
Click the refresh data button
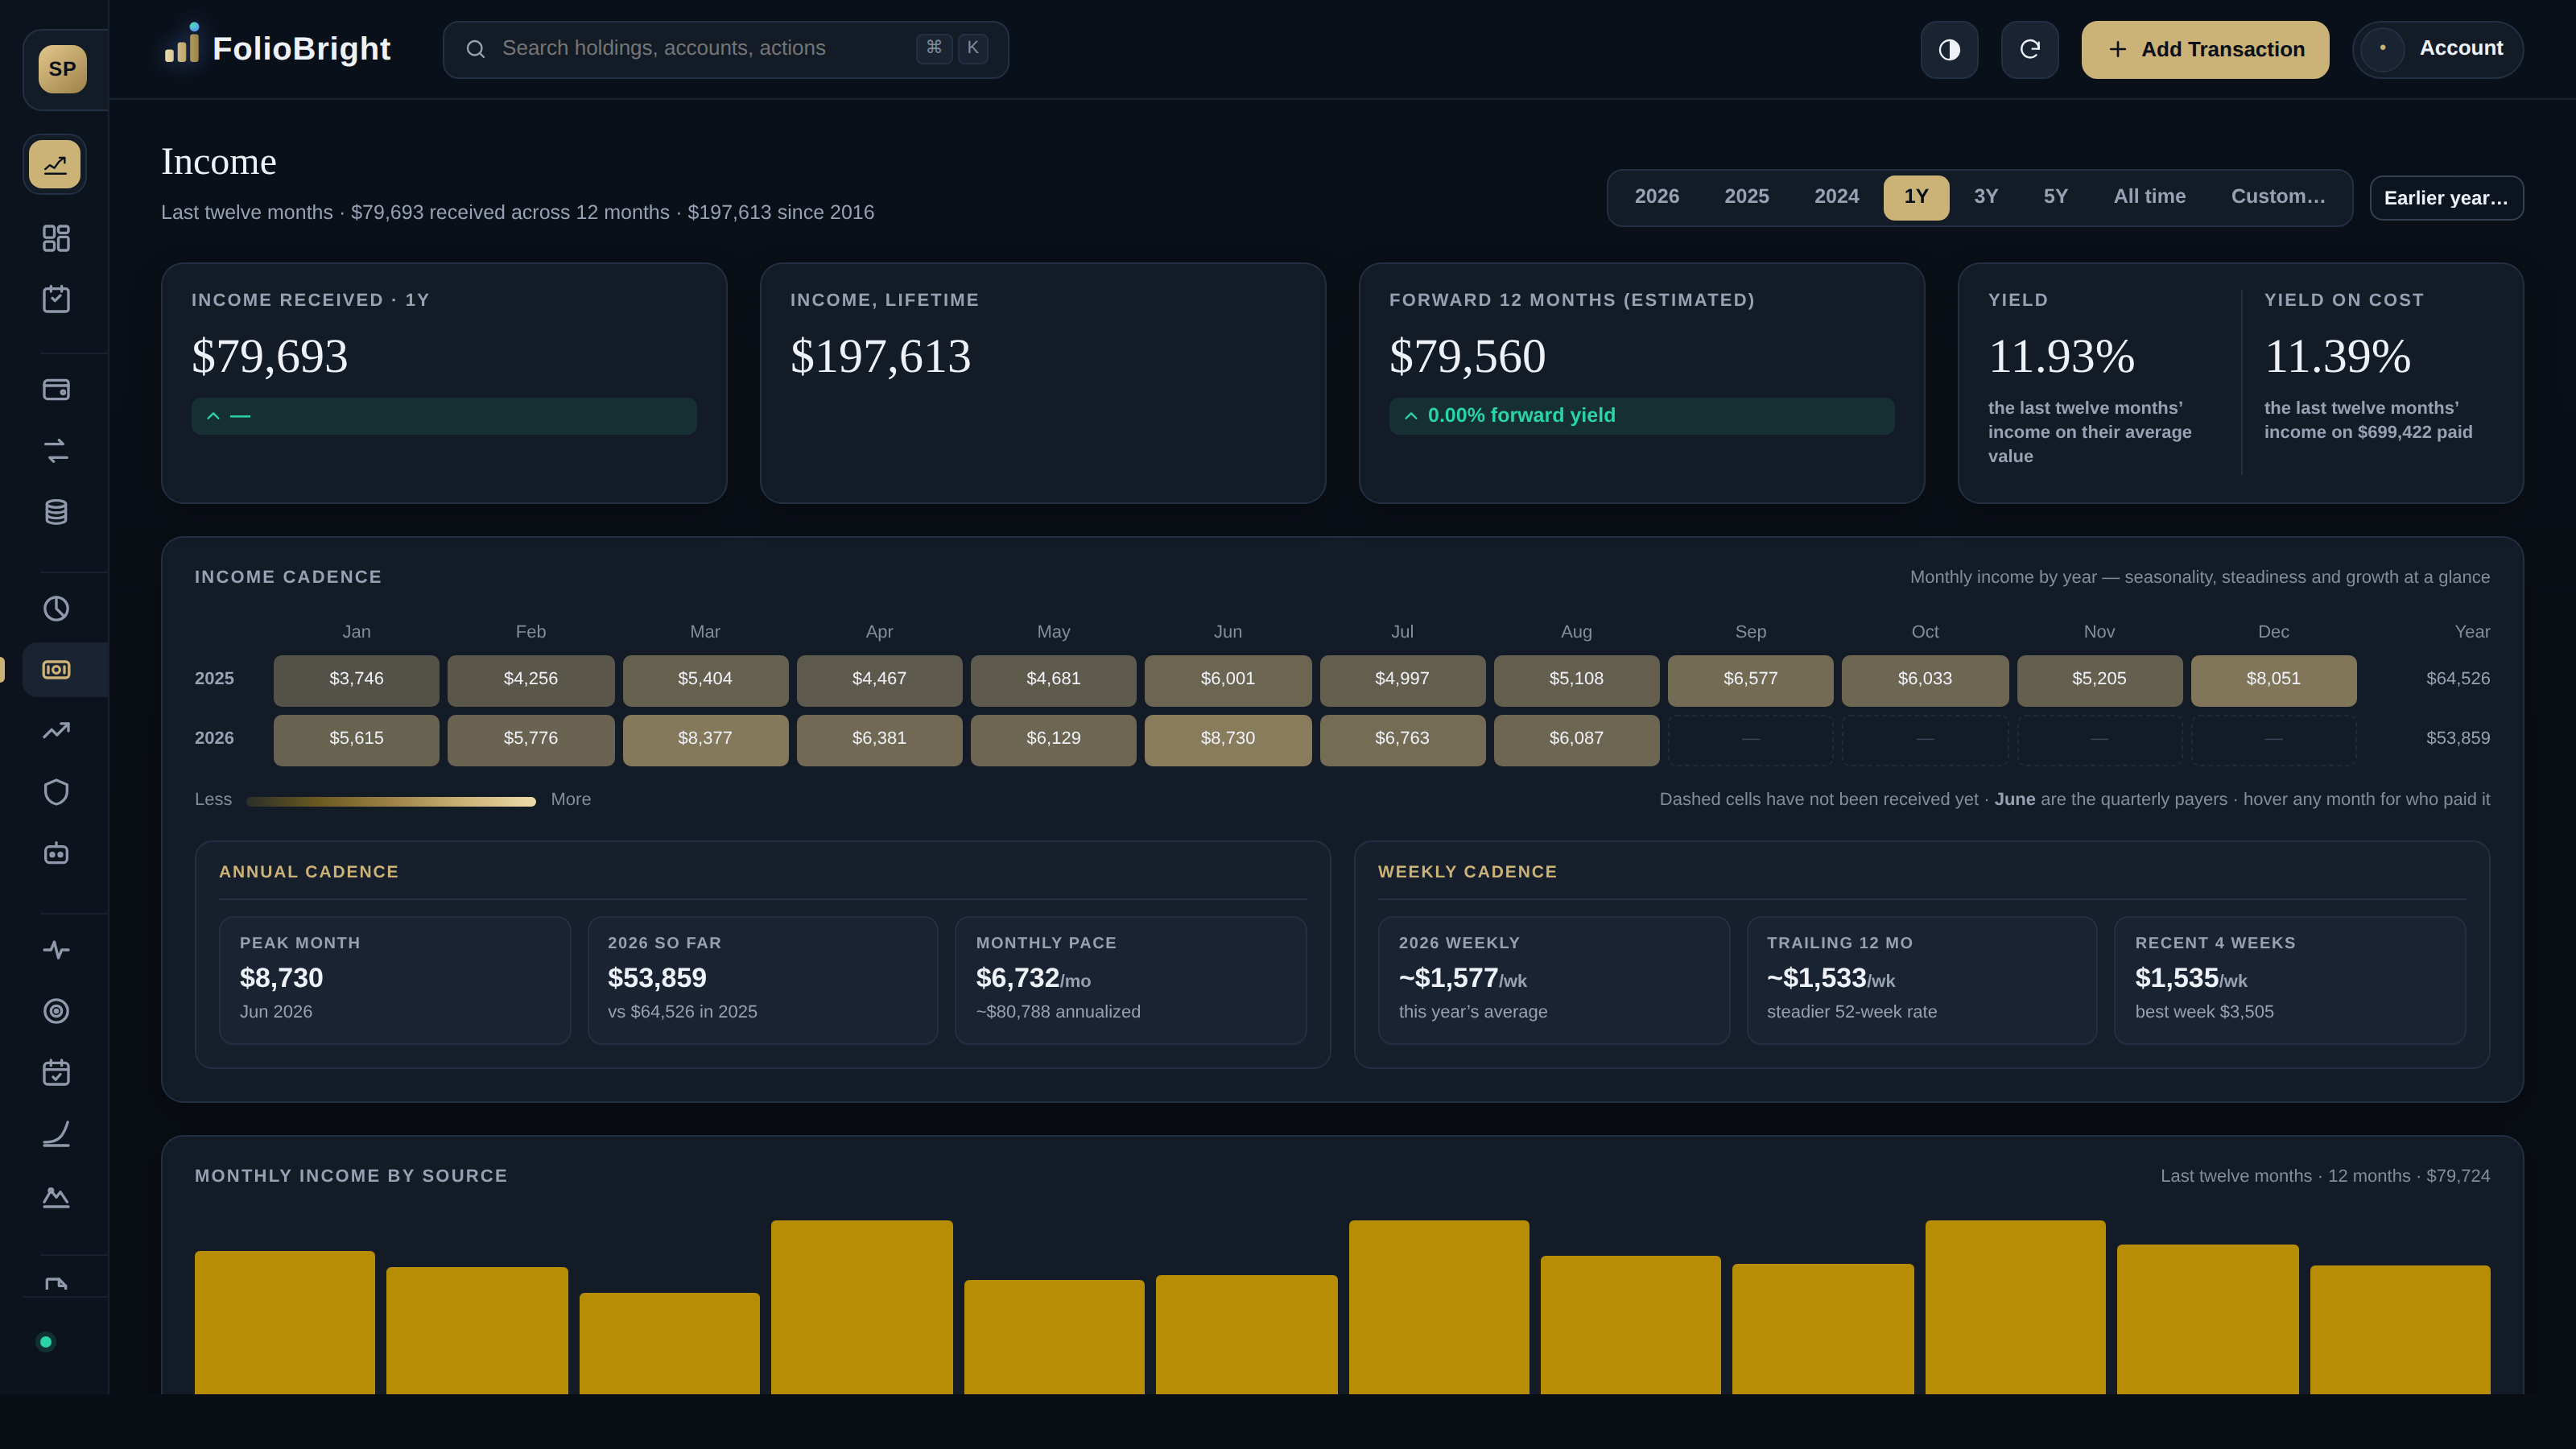click(2029, 49)
